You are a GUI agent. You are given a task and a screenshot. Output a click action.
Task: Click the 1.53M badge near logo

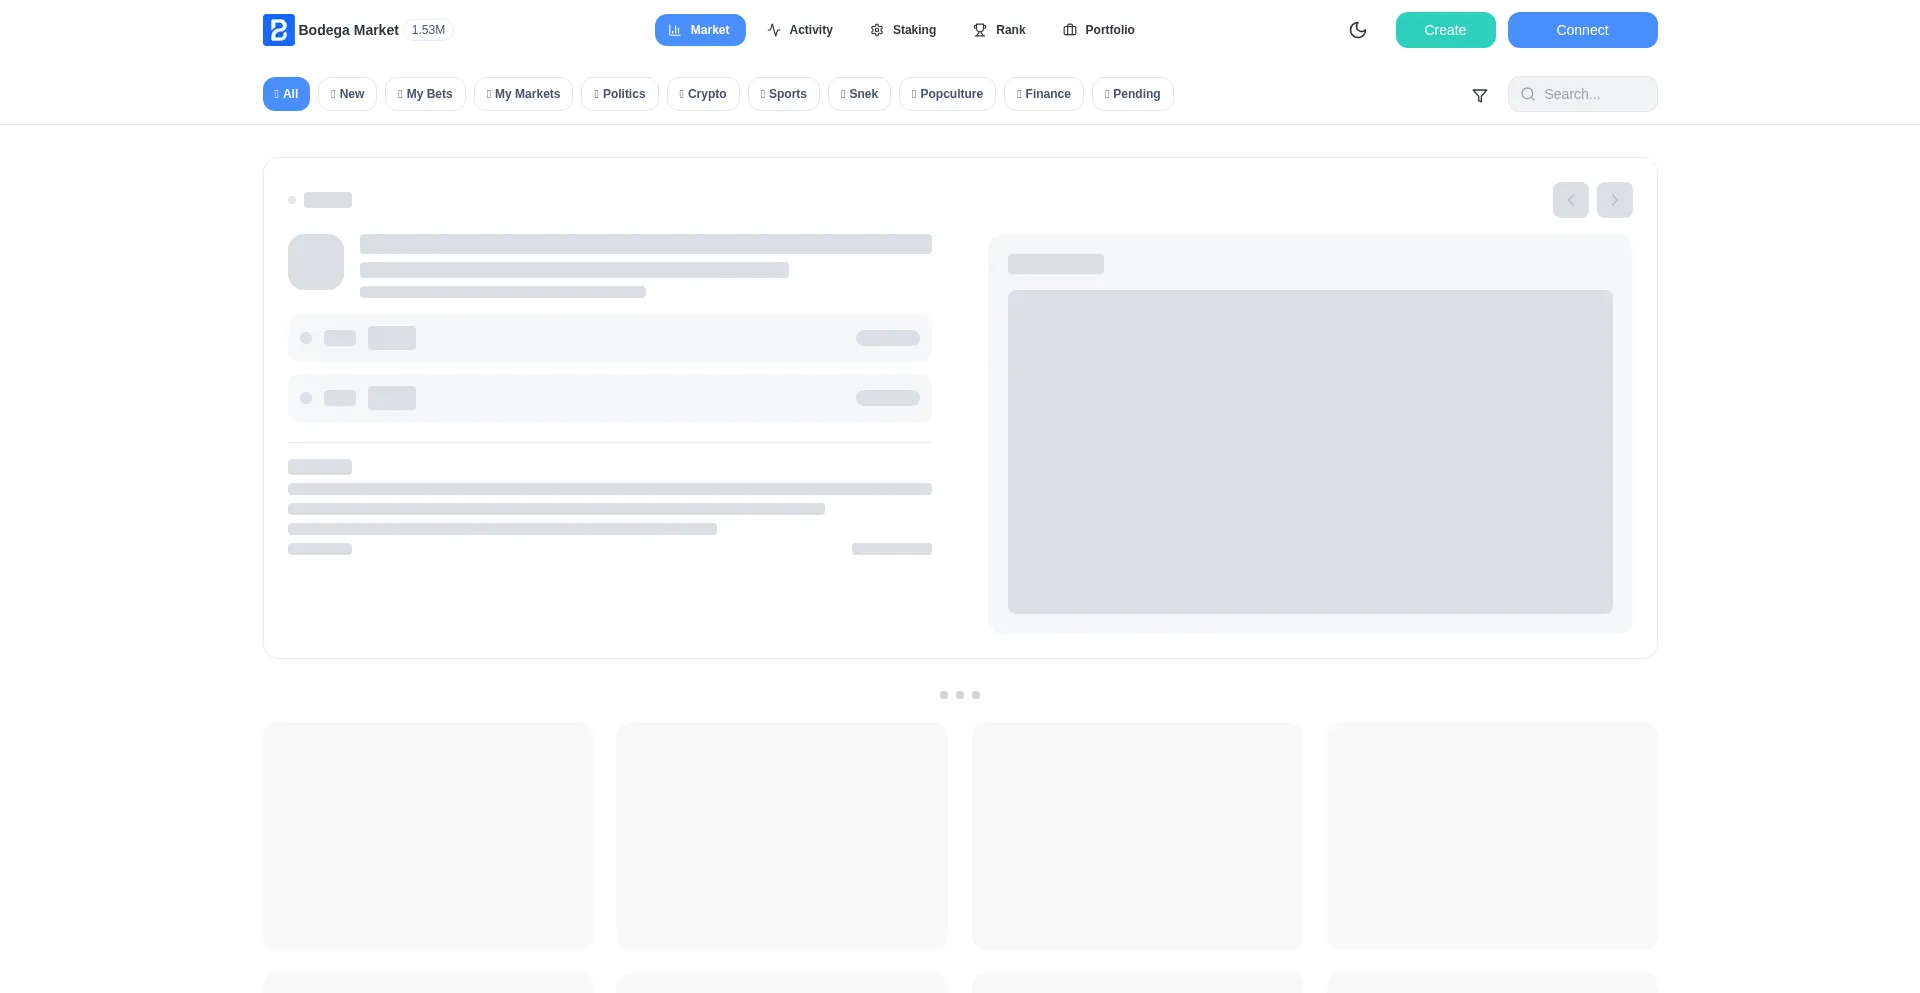[x=428, y=30]
